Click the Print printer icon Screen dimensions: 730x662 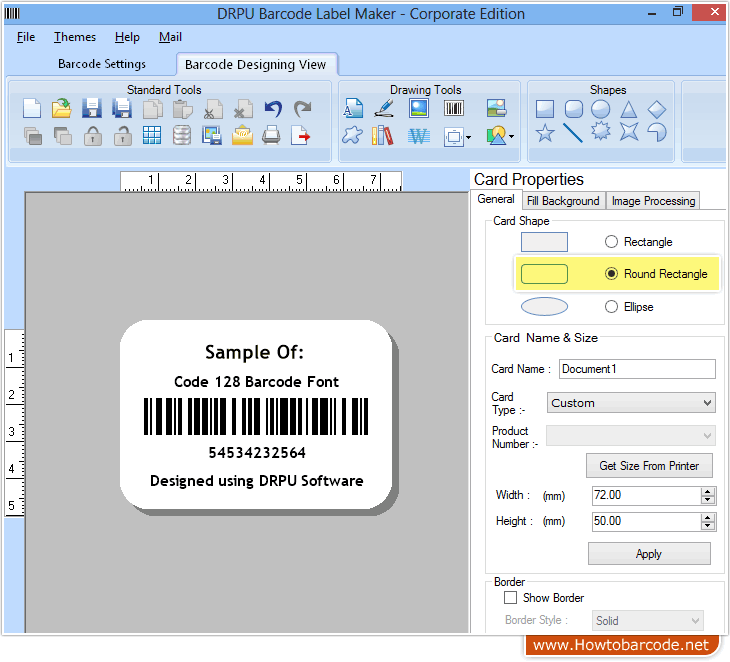point(271,135)
